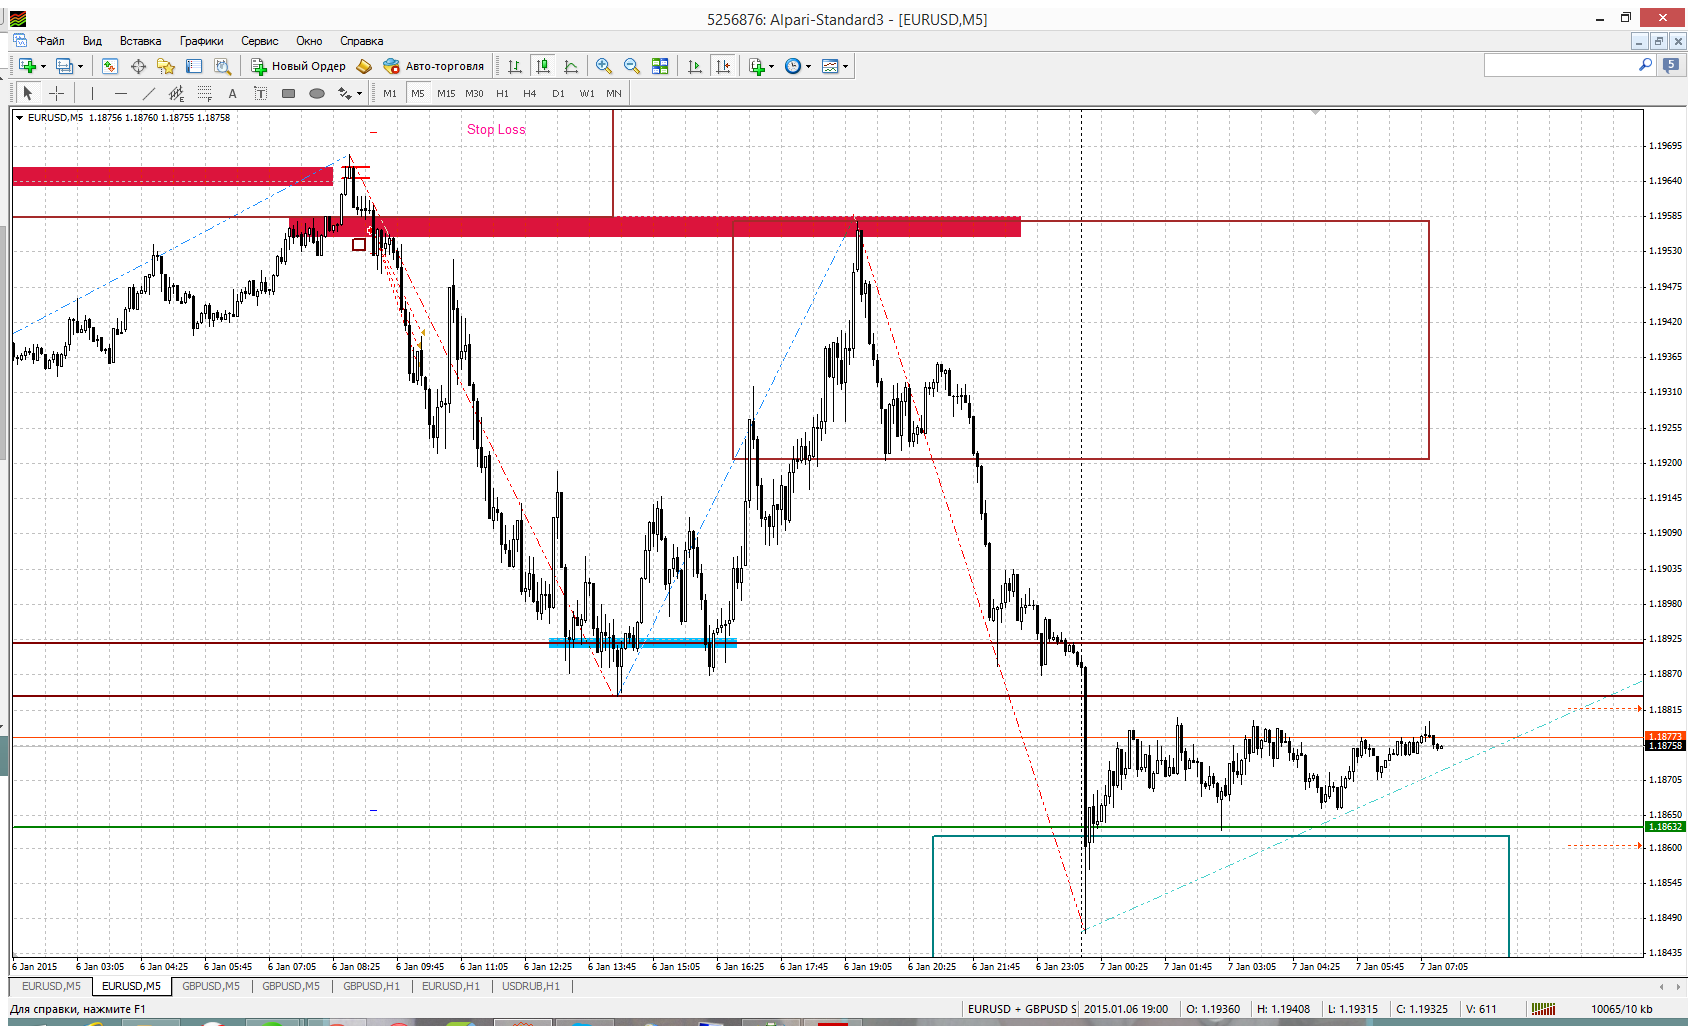Switch timeframe to M1
Viewport: 1696px width, 1026px height.
(x=390, y=93)
